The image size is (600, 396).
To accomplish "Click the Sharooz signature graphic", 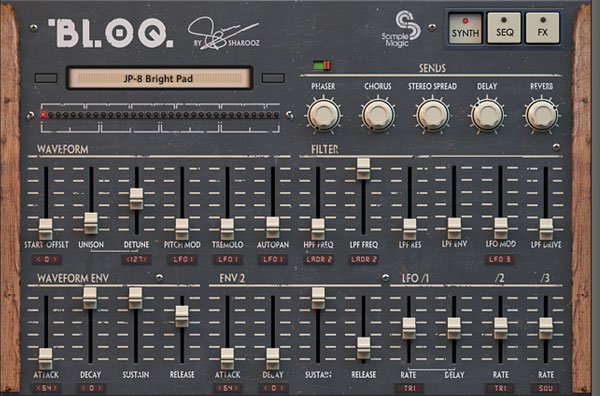I will click(x=224, y=33).
